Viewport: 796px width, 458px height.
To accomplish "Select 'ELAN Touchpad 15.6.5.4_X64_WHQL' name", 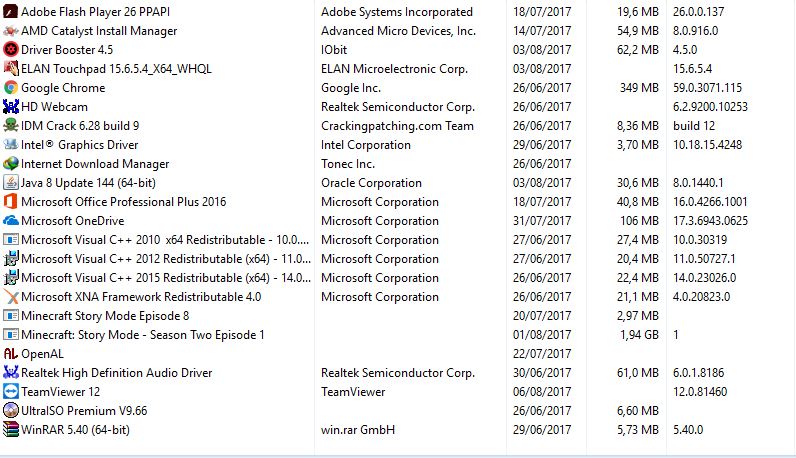I will point(116,69).
